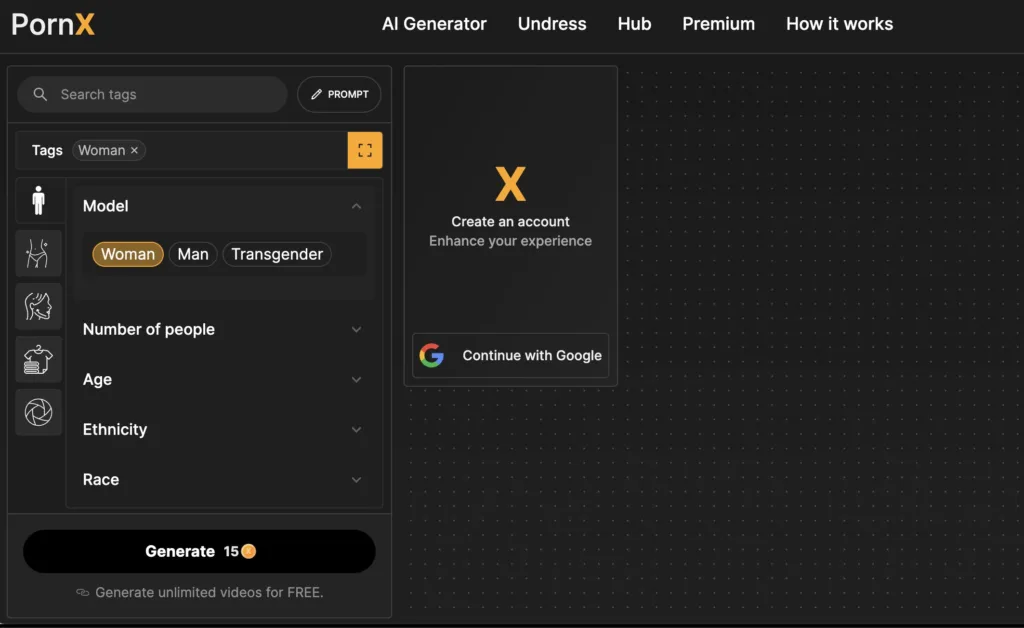Screen dimensions: 1024x628
Task: Click the link icon beside free videos text
Action: (82, 592)
